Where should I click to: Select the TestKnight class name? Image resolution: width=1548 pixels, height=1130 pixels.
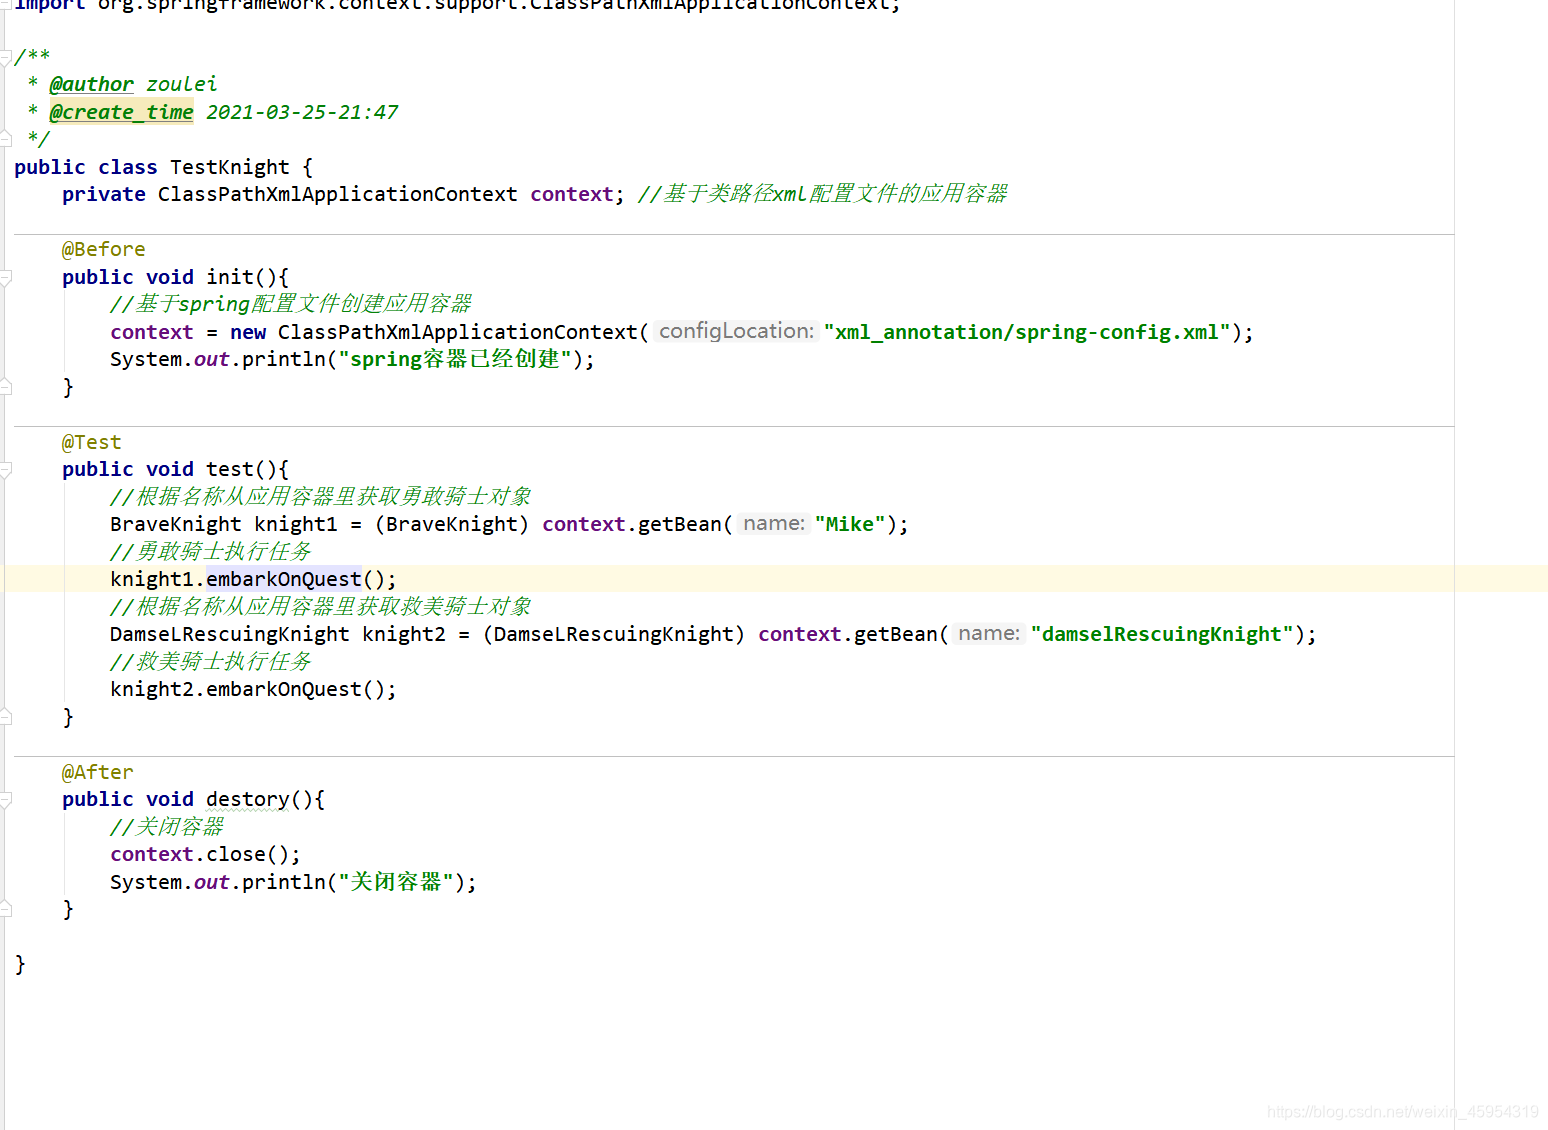coord(230,167)
